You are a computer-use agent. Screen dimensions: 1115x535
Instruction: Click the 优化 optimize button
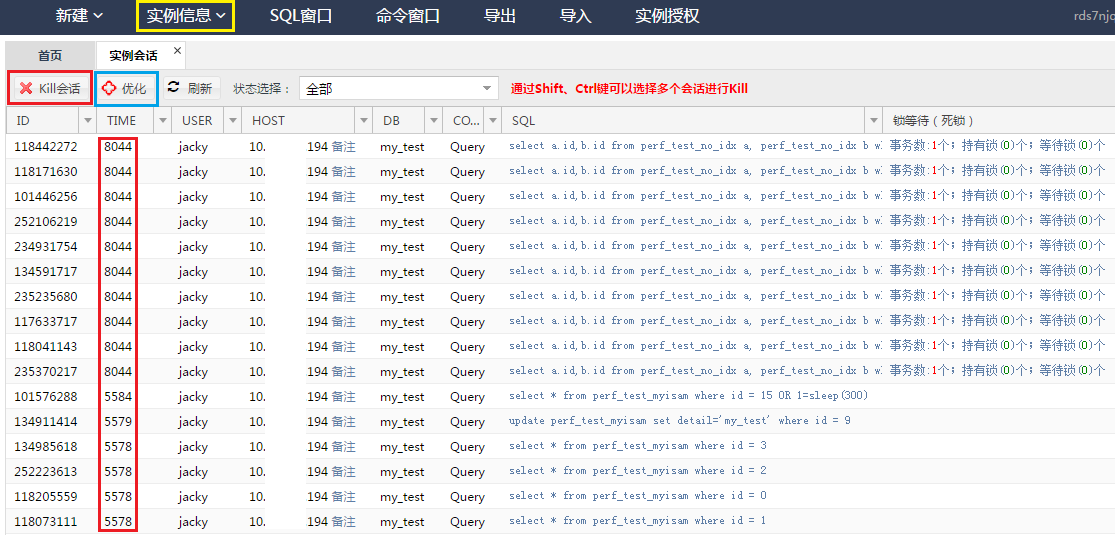(x=124, y=88)
